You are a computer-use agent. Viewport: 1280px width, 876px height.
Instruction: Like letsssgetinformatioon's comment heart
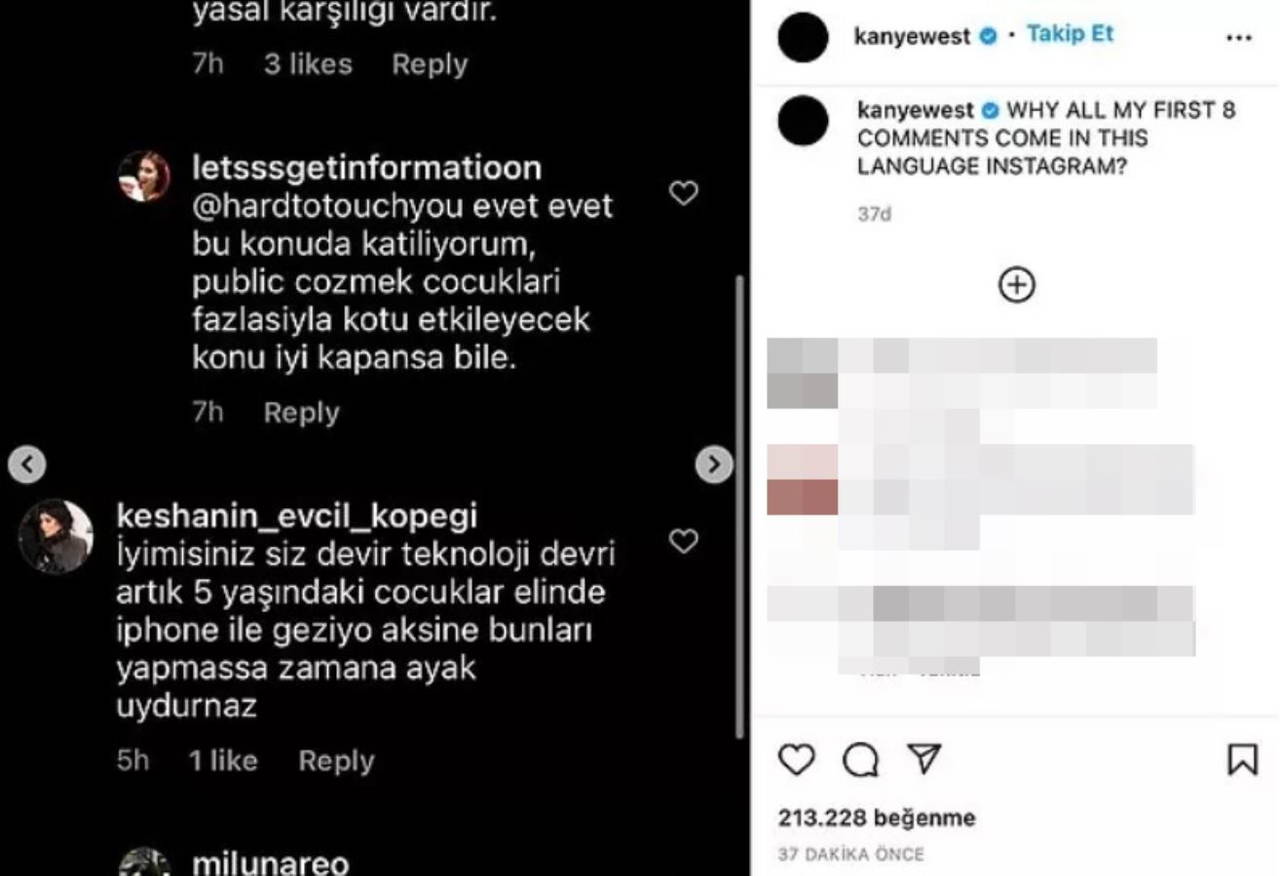pos(683,193)
